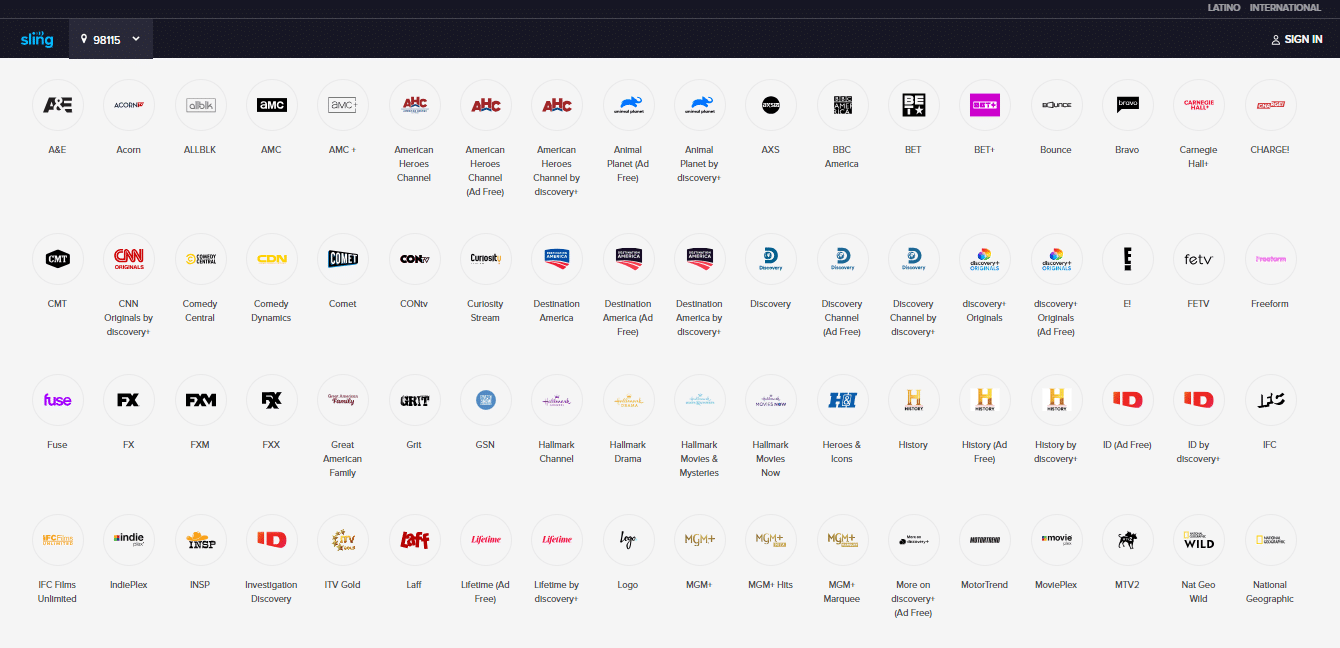
Task: Click the Discovery Channel (Ad Free) logo
Action: tap(842, 259)
